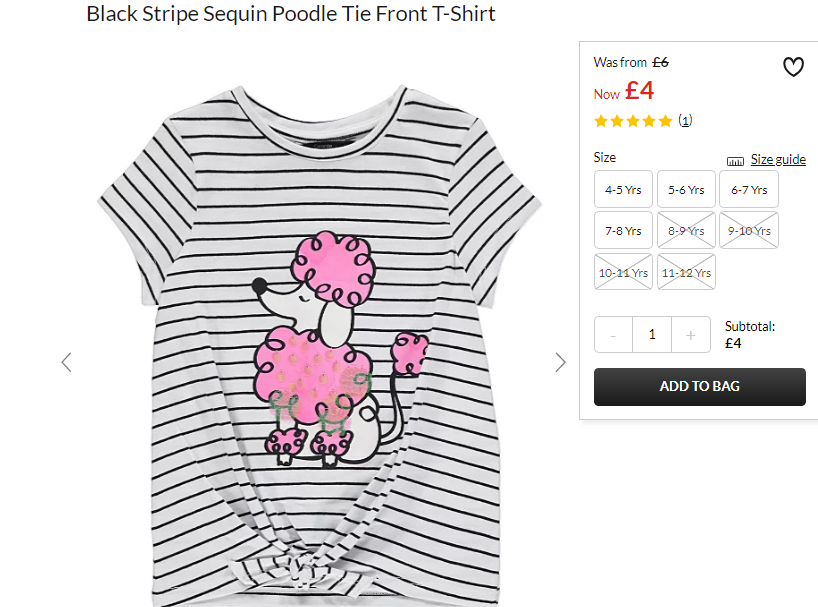
Task: Click the five-star rating stars
Action: (x=633, y=122)
